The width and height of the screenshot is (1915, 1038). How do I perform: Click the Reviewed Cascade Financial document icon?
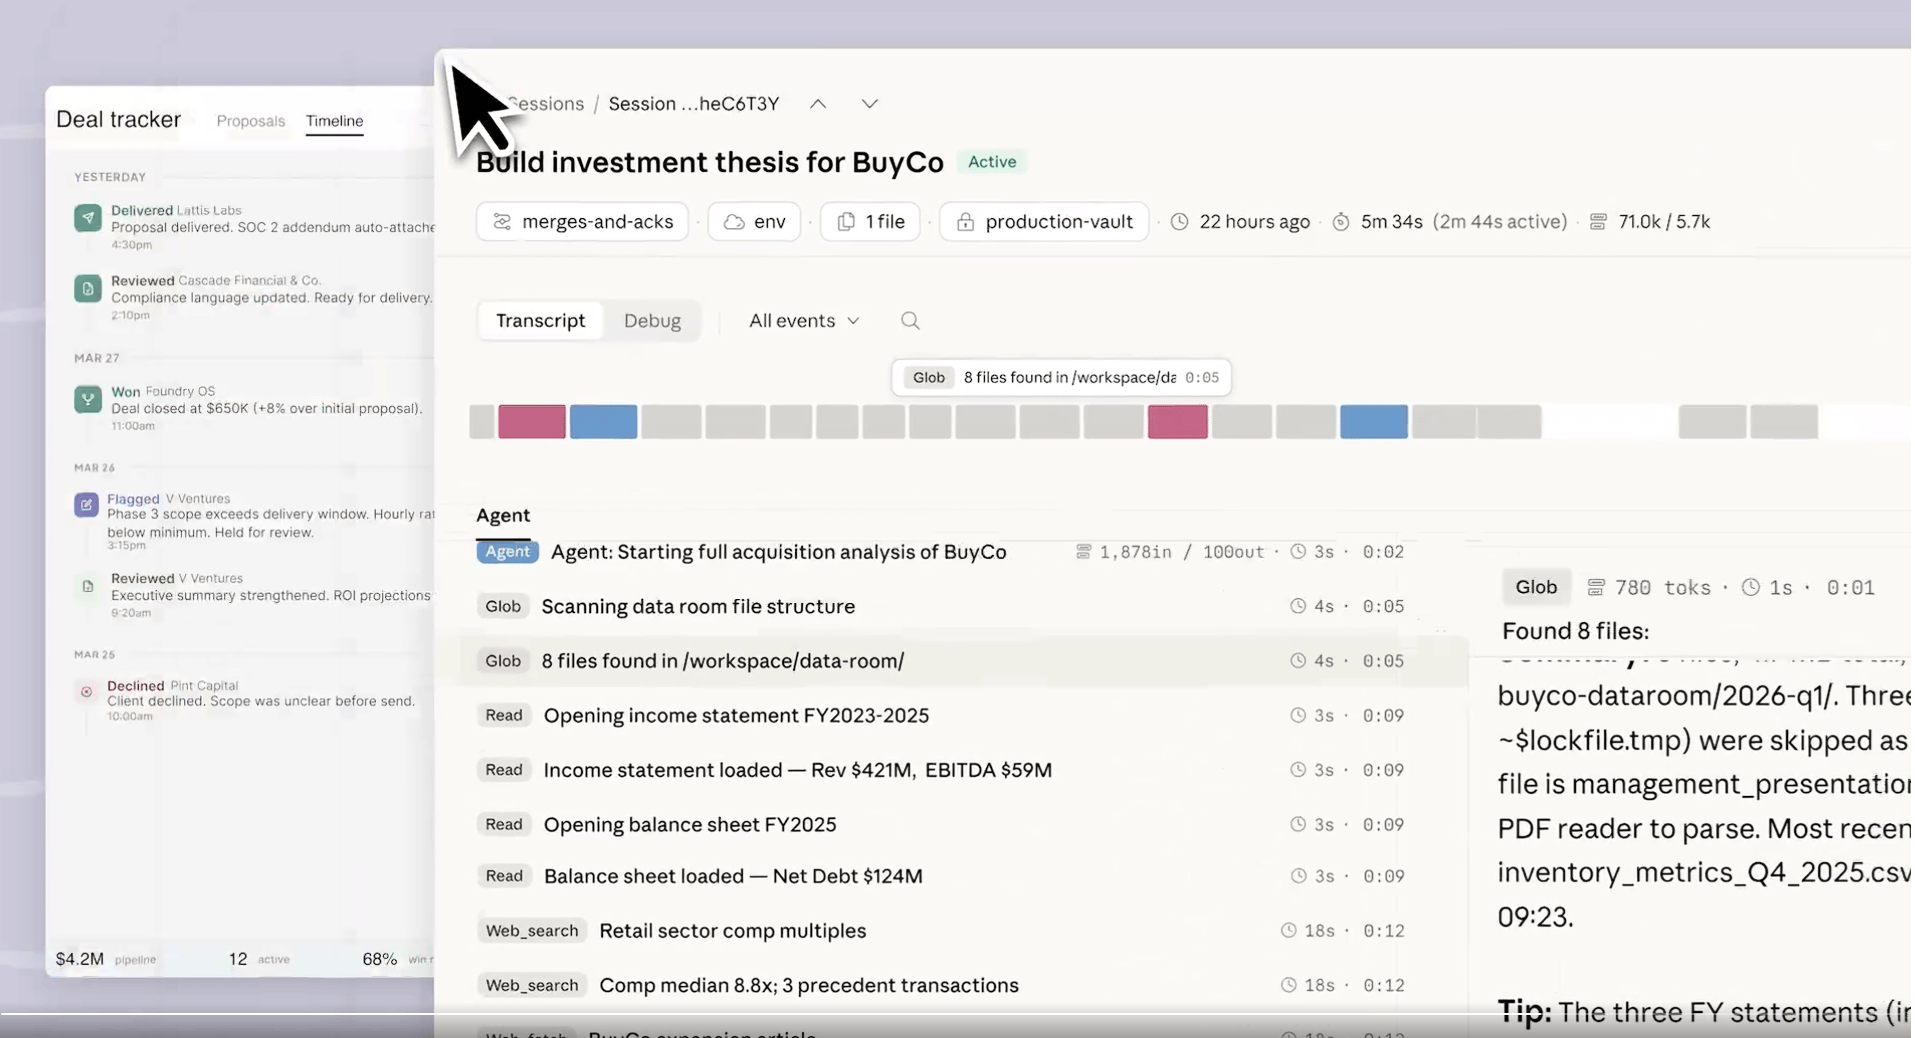88,289
